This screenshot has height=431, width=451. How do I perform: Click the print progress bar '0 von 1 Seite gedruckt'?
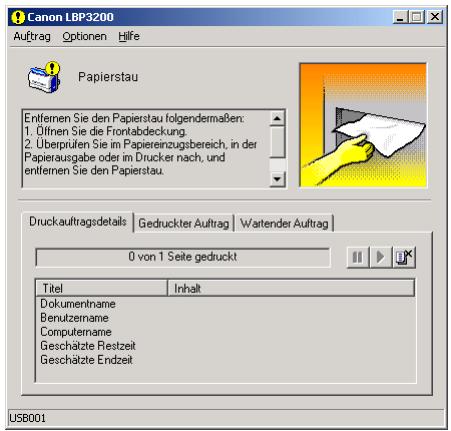pos(183,257)
